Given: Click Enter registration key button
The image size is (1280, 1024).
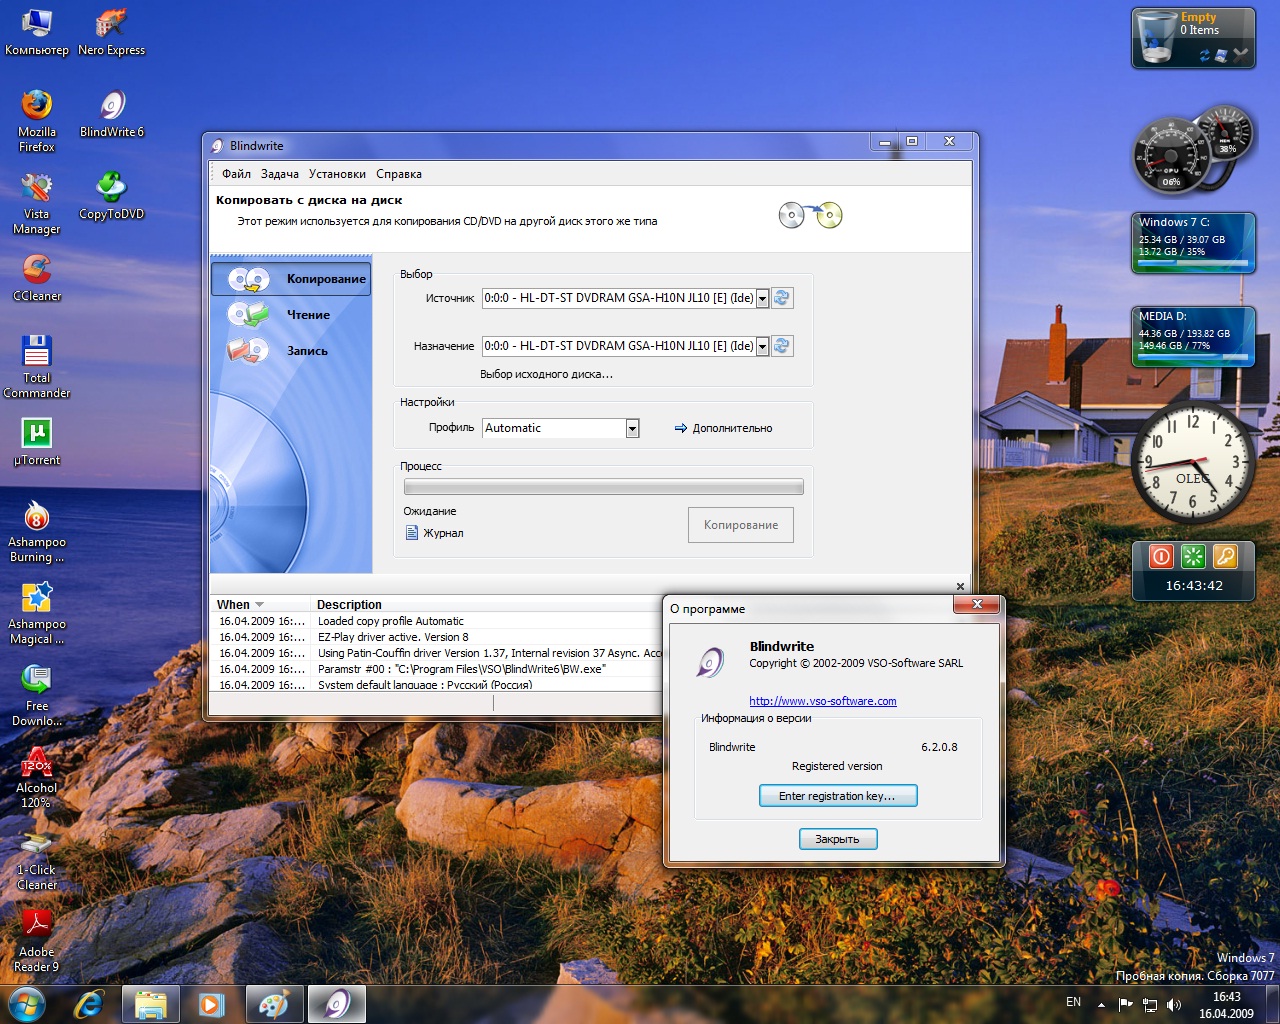Looking at the screenshot, I should 838,796.
